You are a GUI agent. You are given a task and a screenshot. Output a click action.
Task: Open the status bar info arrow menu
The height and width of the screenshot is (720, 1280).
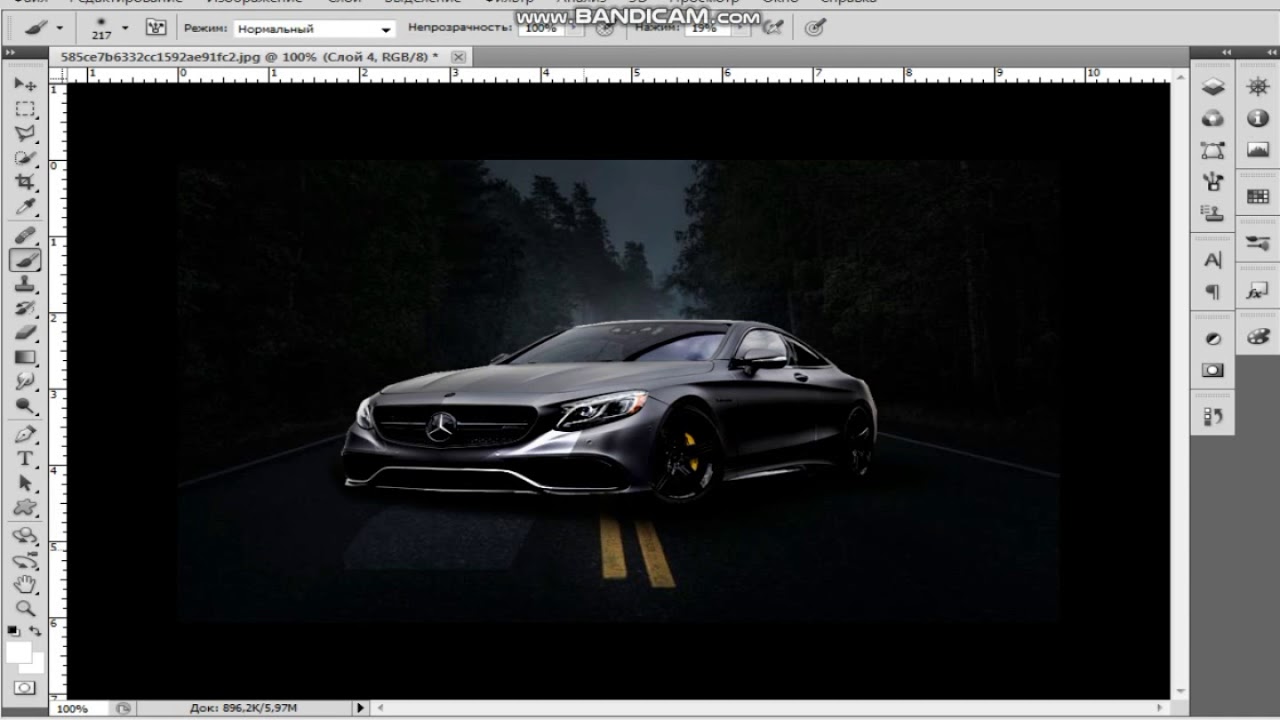click(x=361, y=708)
